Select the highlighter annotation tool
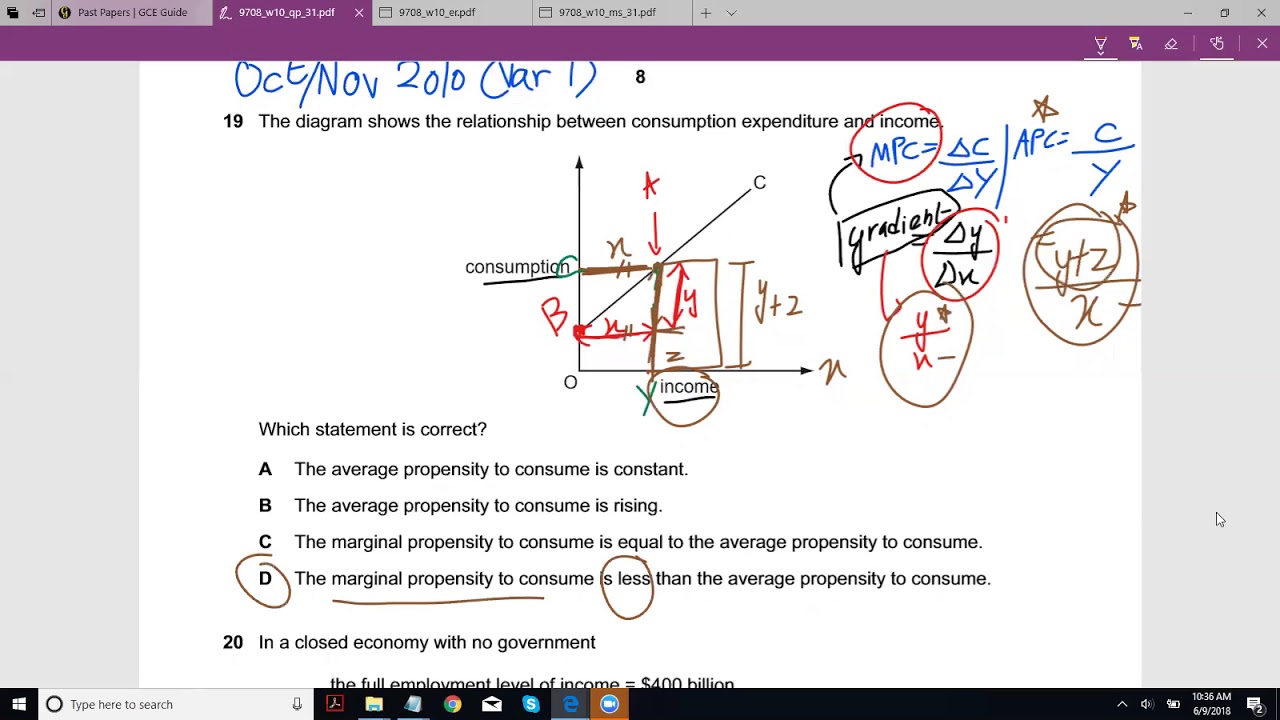This screenshot has height=720, width=1280. 1135,44
